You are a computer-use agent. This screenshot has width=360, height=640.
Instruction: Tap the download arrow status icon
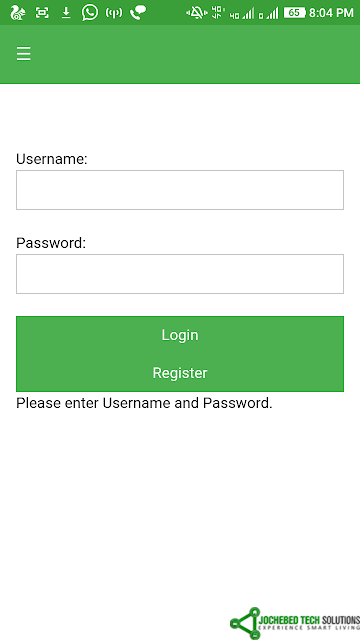tap(66, 13)
